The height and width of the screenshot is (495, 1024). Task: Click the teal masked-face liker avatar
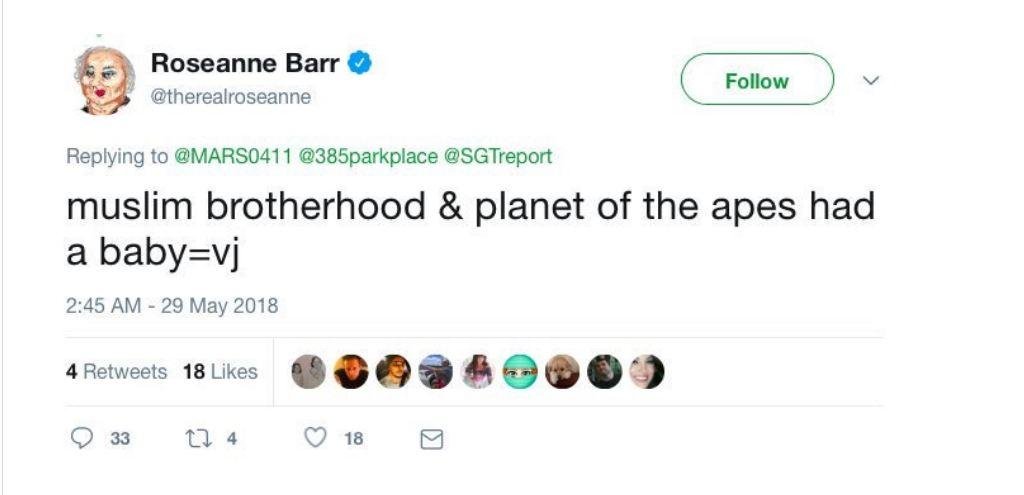pyautogui.click(x=519, y=372)
